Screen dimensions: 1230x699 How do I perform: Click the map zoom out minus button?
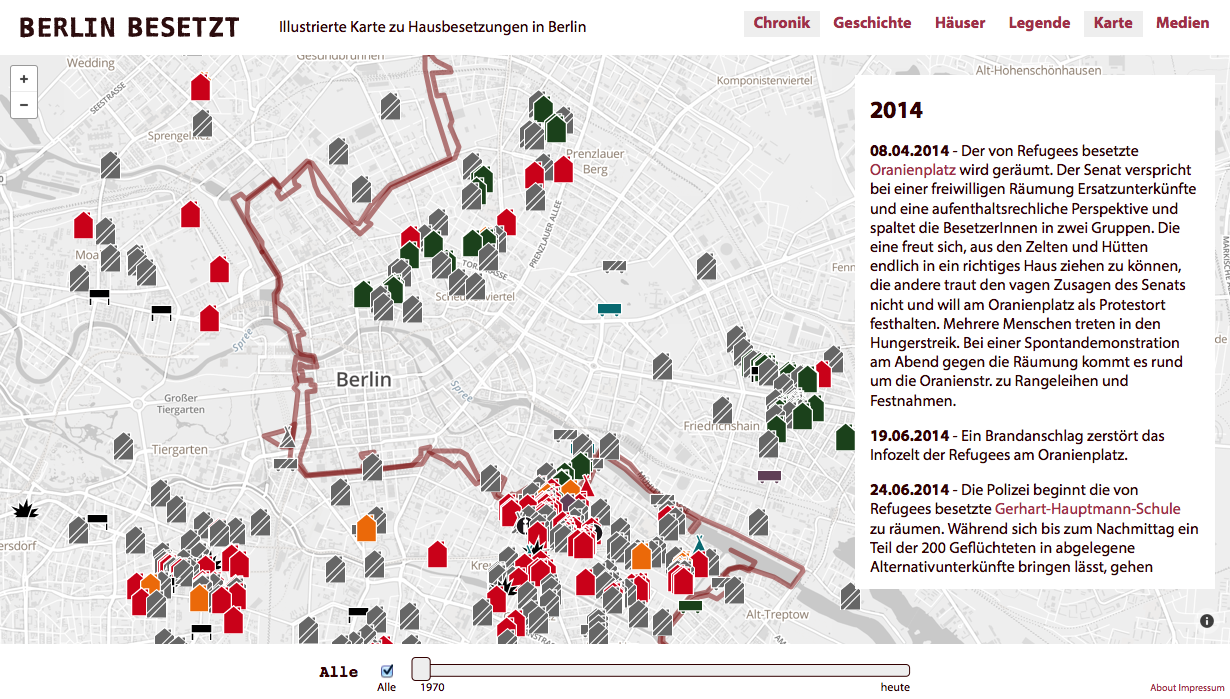tap(23, 104)
